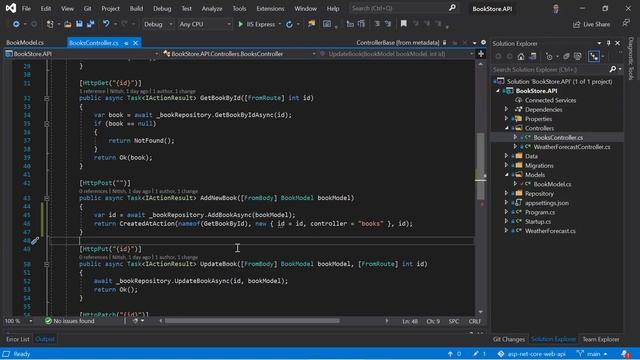Click the magnifier in Solution Explorer search

(612, 69)
